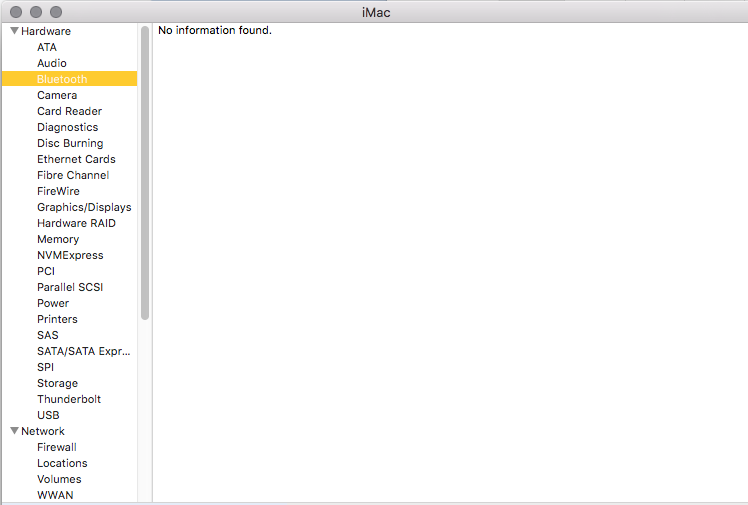
Task: Click the Network category label
Action: pos(42,431)
